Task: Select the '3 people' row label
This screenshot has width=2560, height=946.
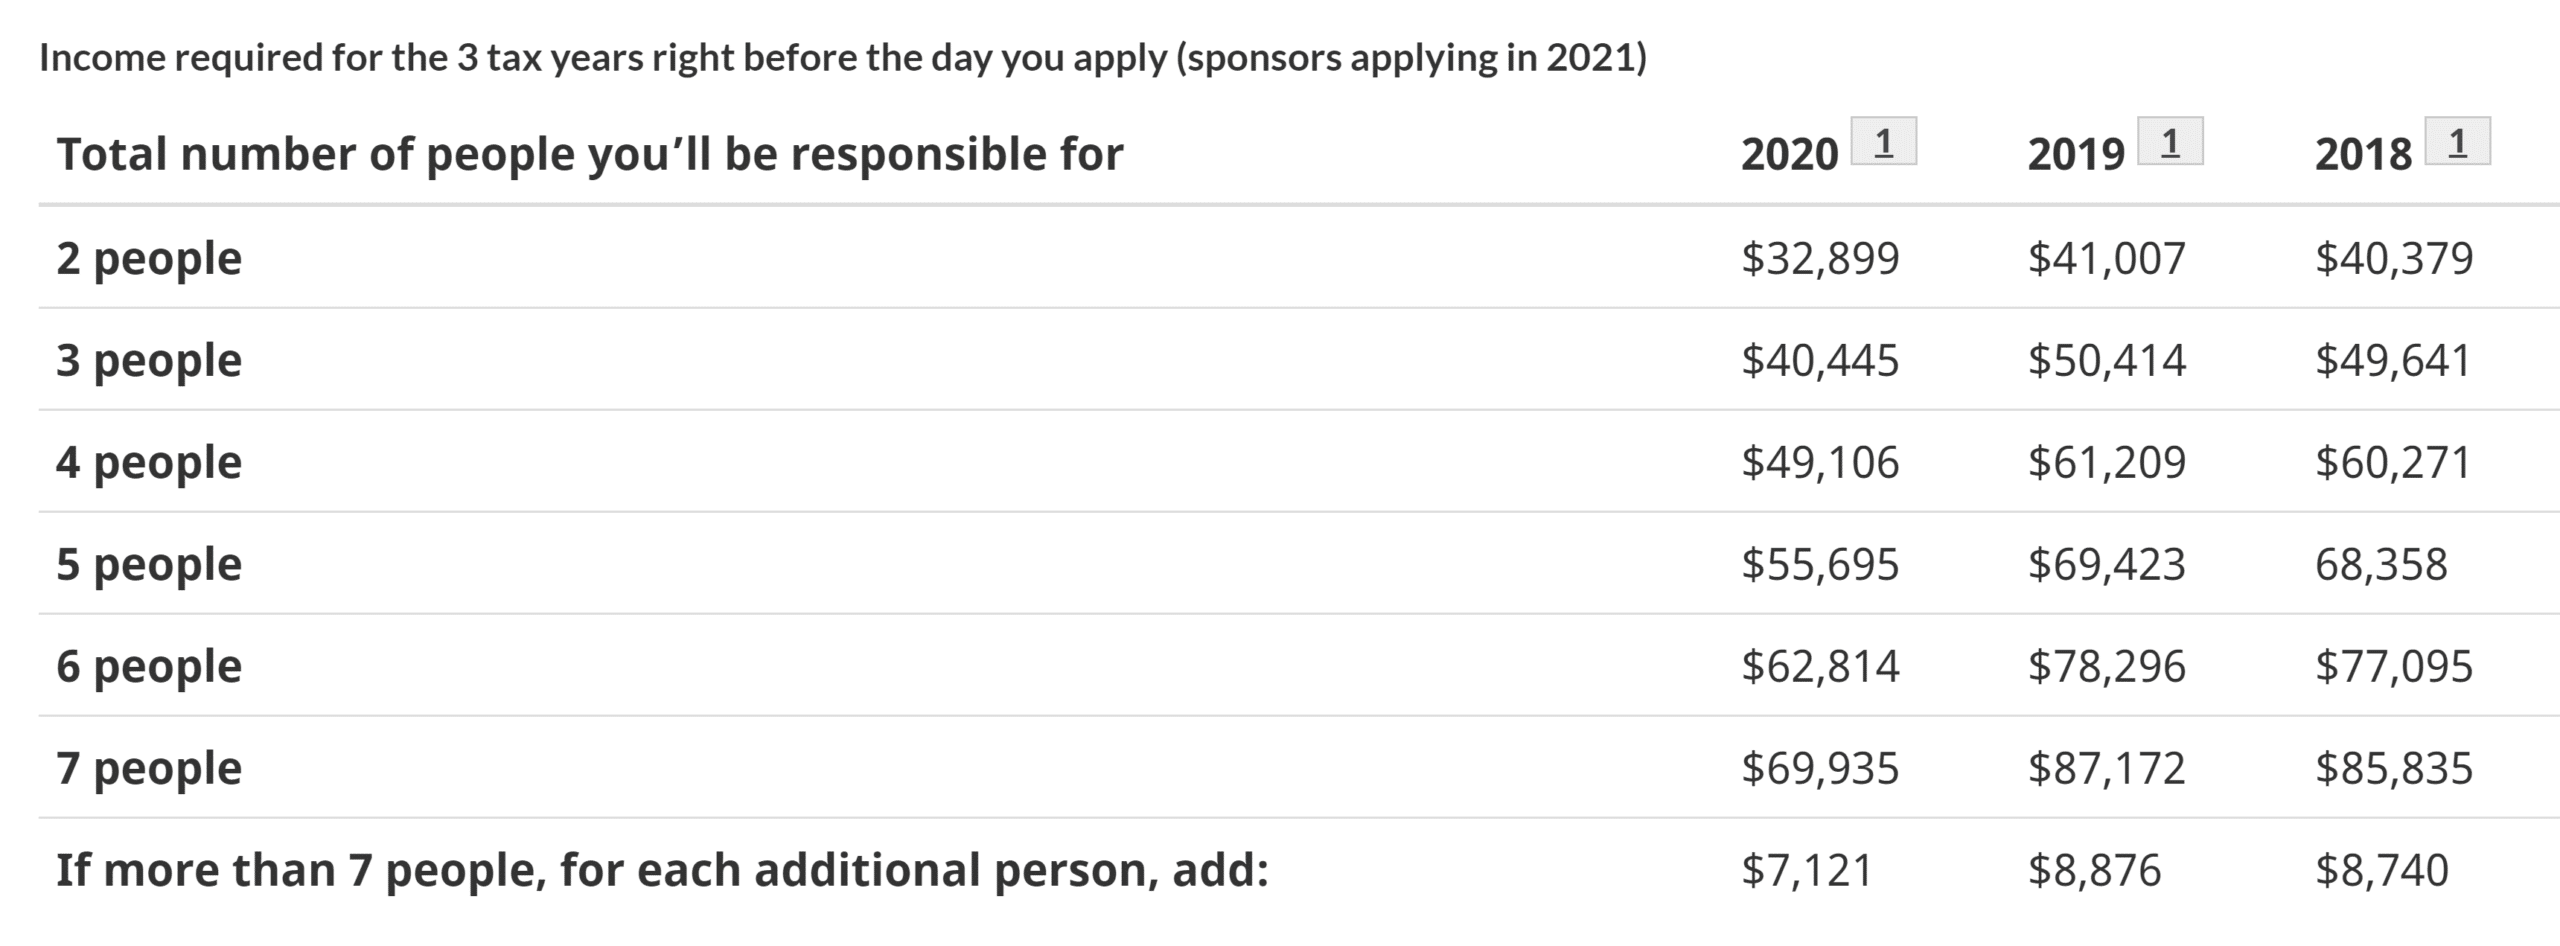Action: point(149,360)
